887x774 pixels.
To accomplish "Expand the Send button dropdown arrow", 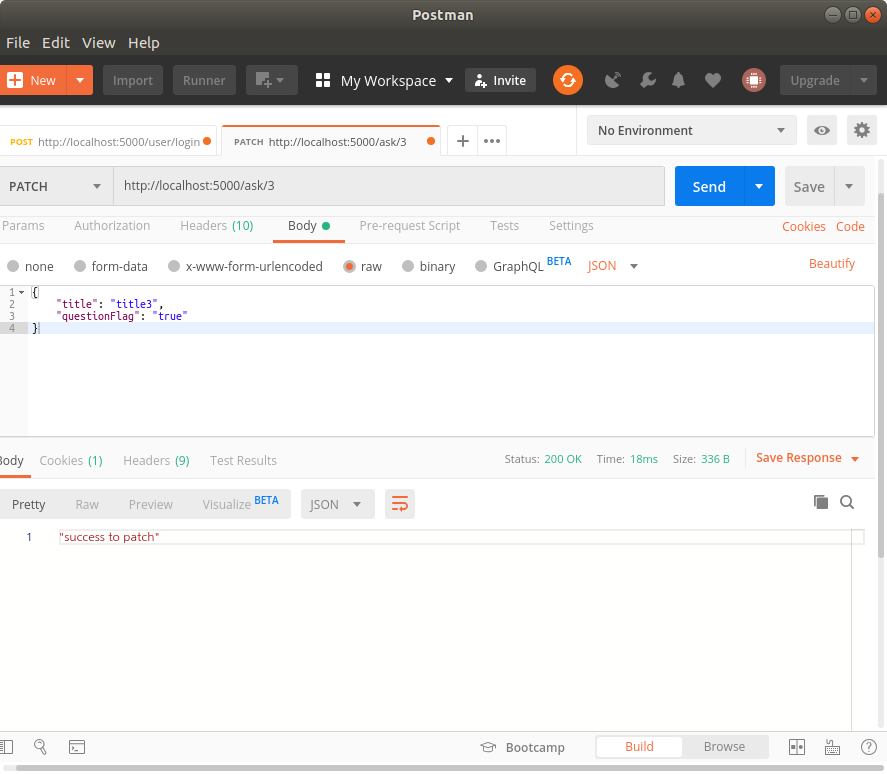I will pyautogui.click(x=759, y=186).
